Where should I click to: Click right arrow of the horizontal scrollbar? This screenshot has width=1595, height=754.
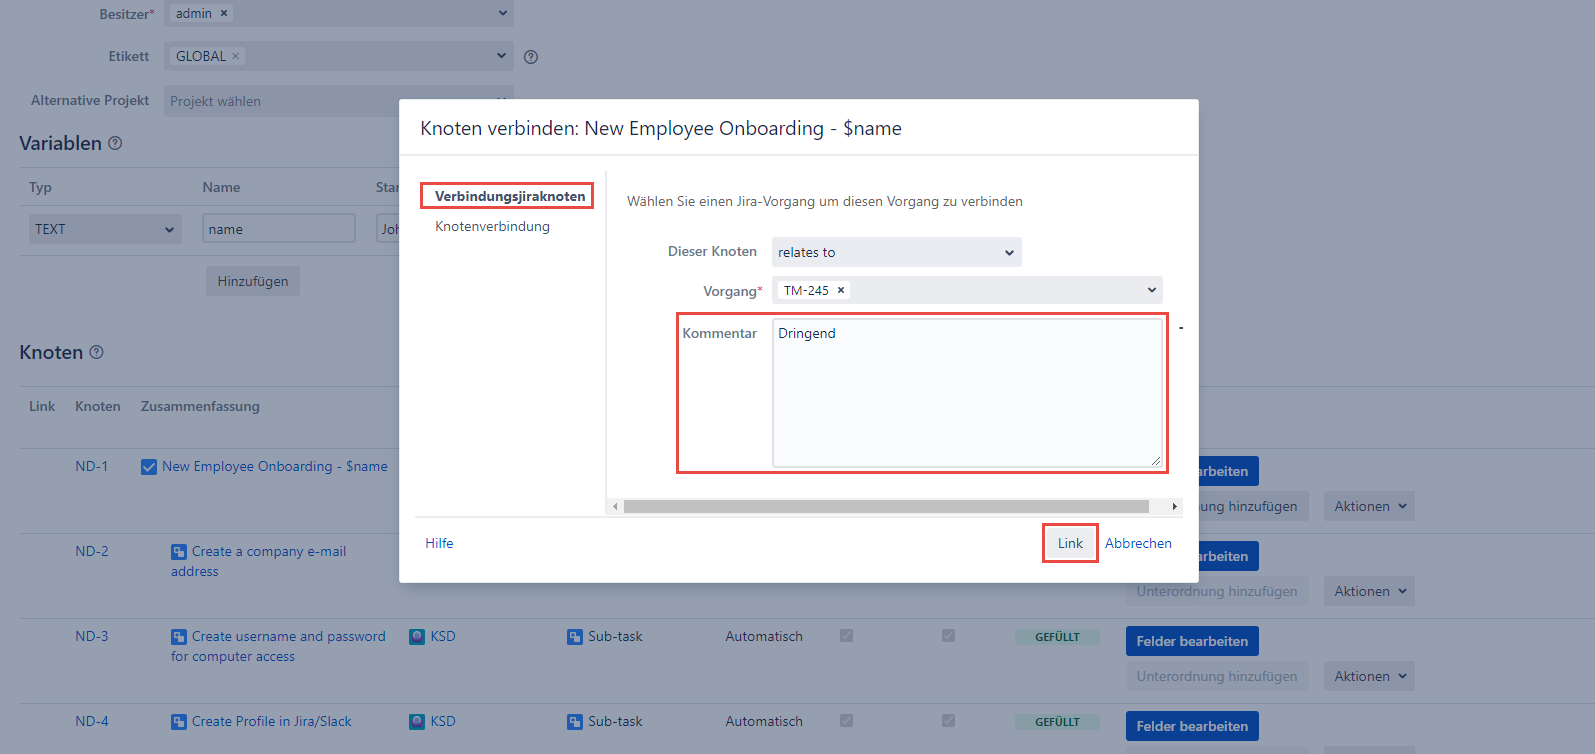pyautogui.click(x=1174, y=507)
